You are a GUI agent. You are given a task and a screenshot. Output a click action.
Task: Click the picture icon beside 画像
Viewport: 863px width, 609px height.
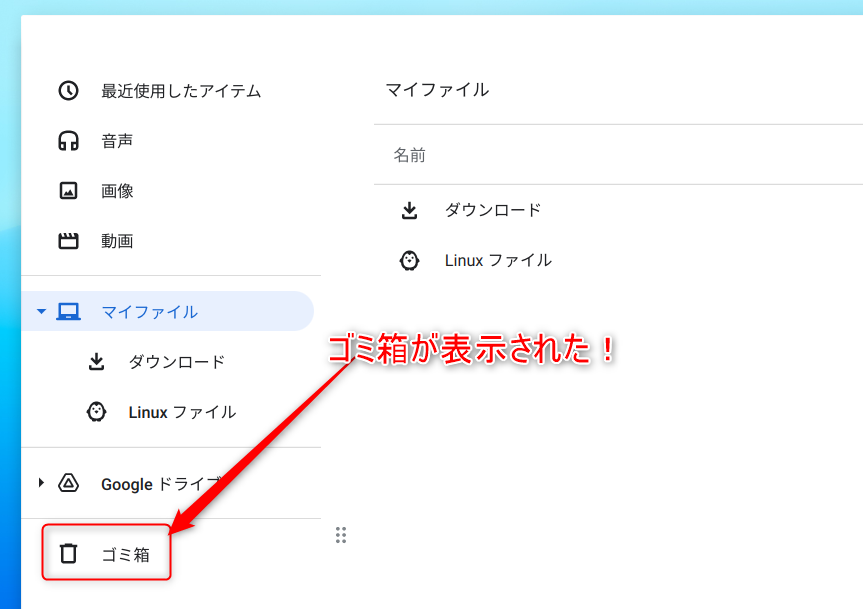coord(68,191)
